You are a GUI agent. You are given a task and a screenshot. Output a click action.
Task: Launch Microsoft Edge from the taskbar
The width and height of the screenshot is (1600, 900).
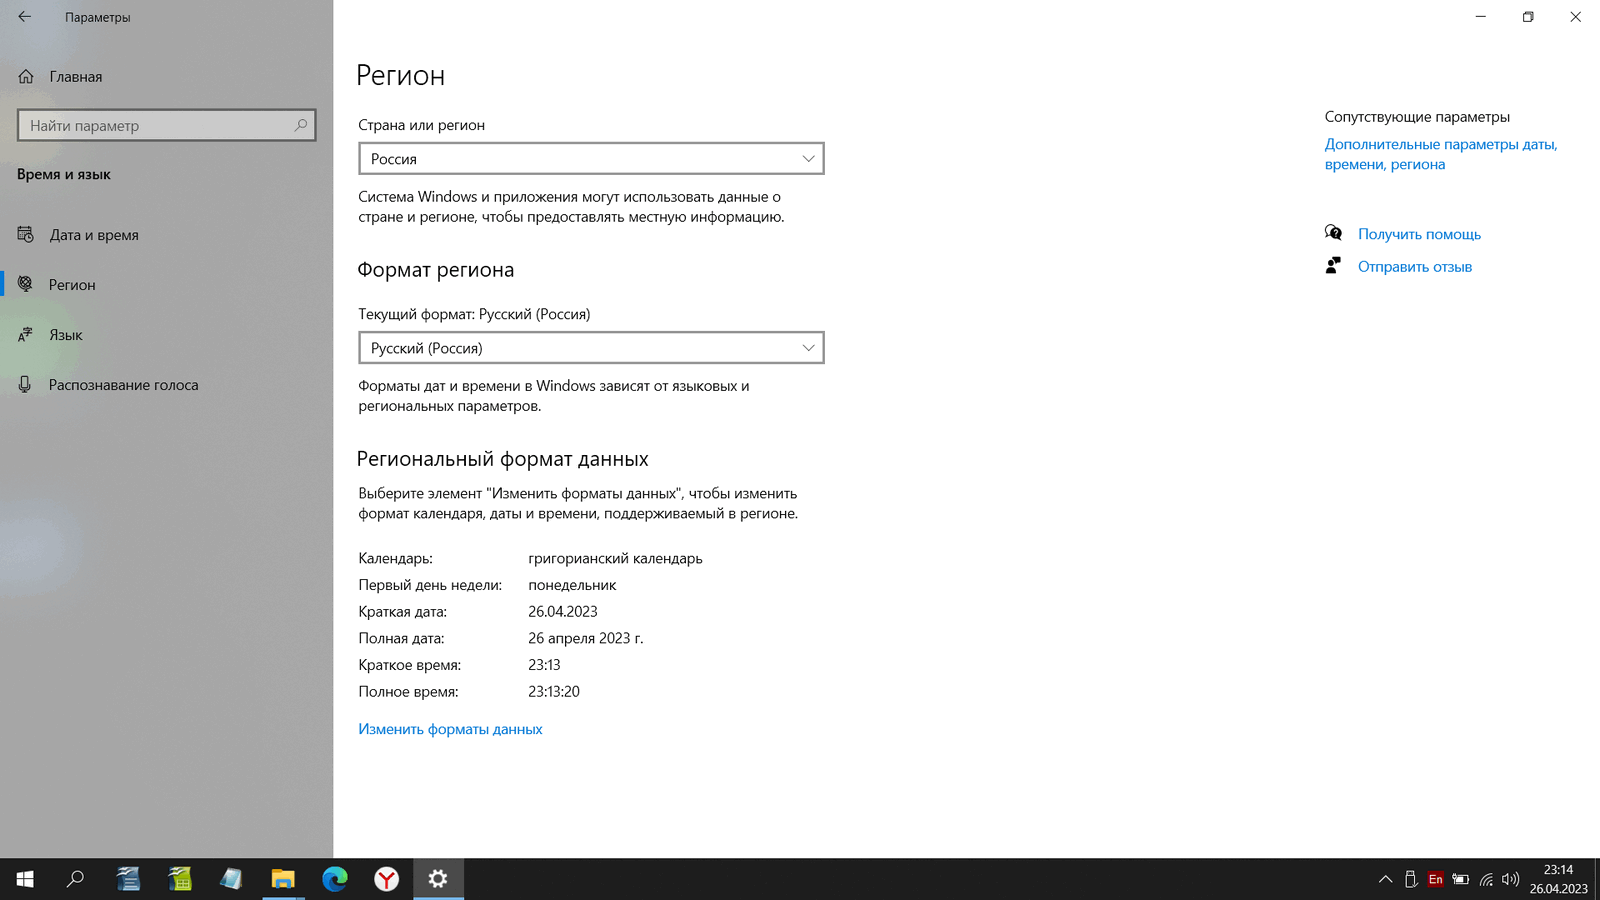pos(335,879)
